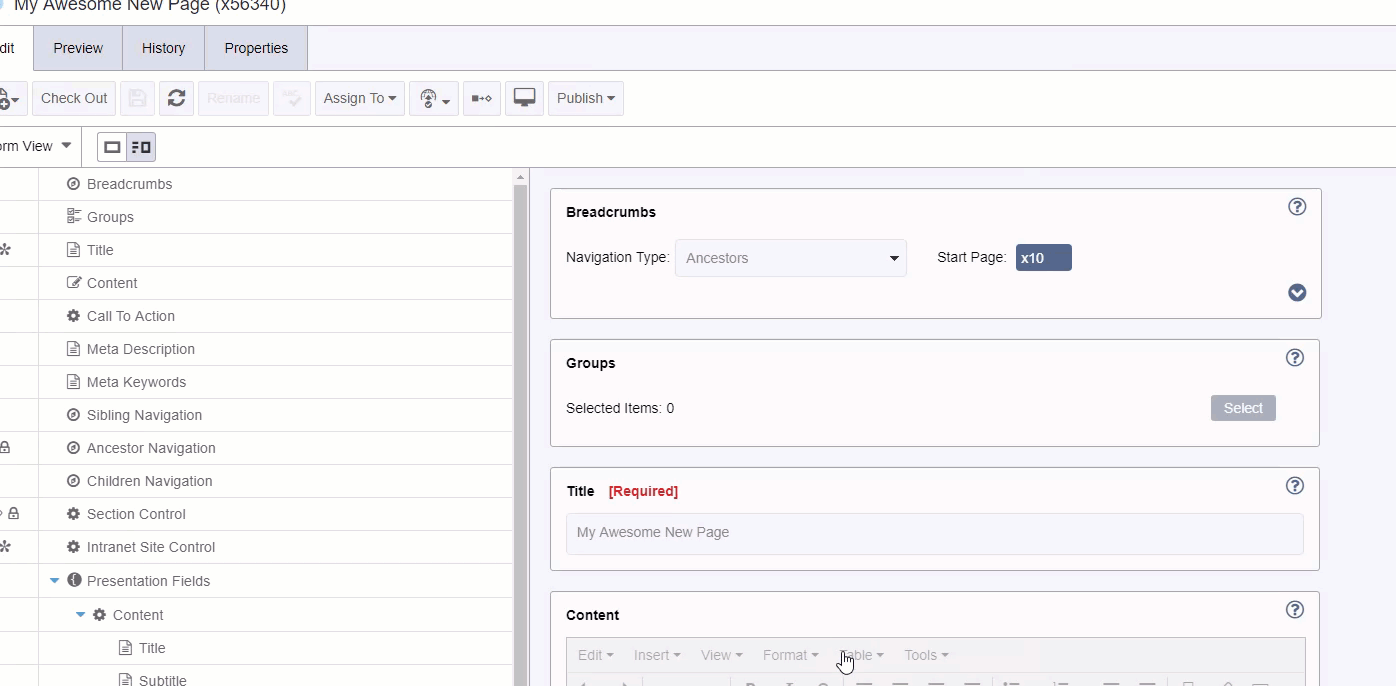Open the Publish dropdown
1396x686 pixels.
pos(586,98)
